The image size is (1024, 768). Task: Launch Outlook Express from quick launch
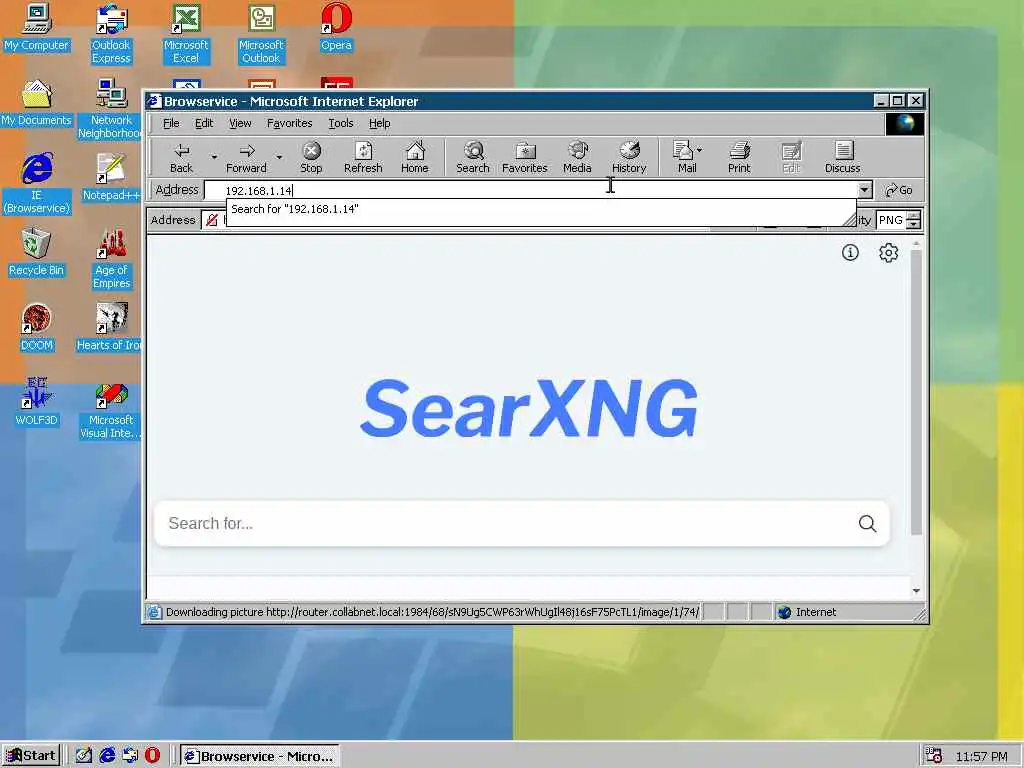click(x=129, y=756)
